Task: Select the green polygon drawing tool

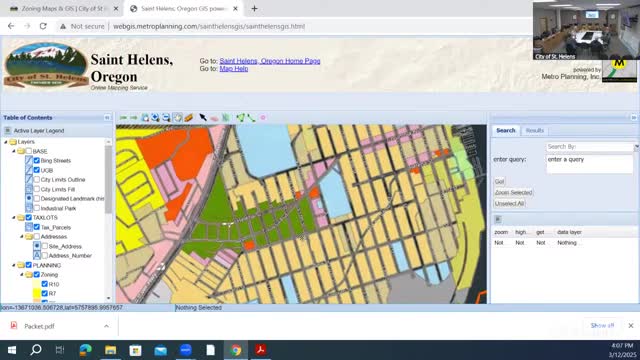Action: [x=240, y=118]
